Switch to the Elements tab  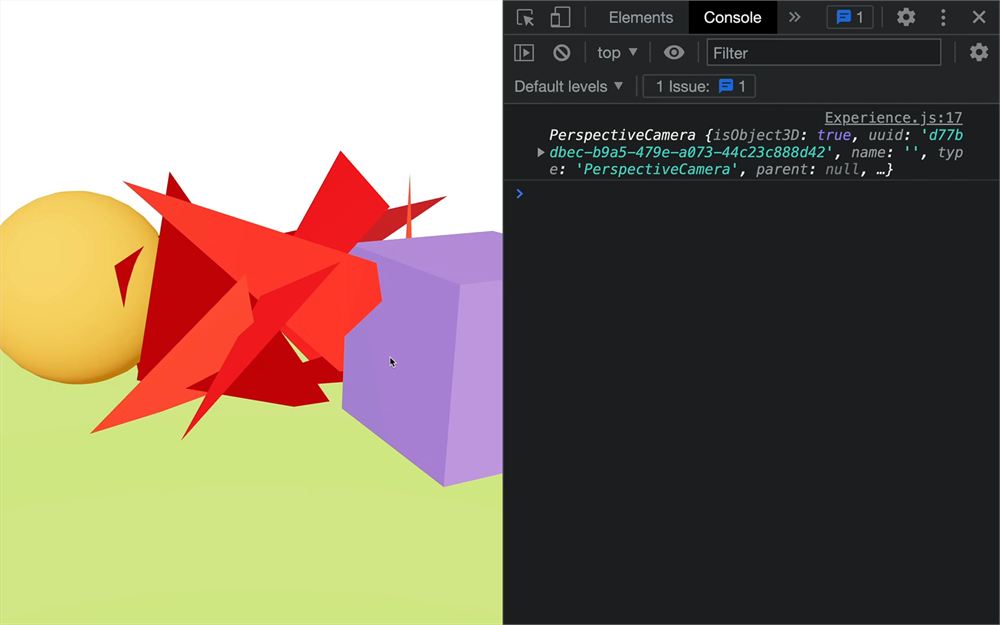(640, 17)
